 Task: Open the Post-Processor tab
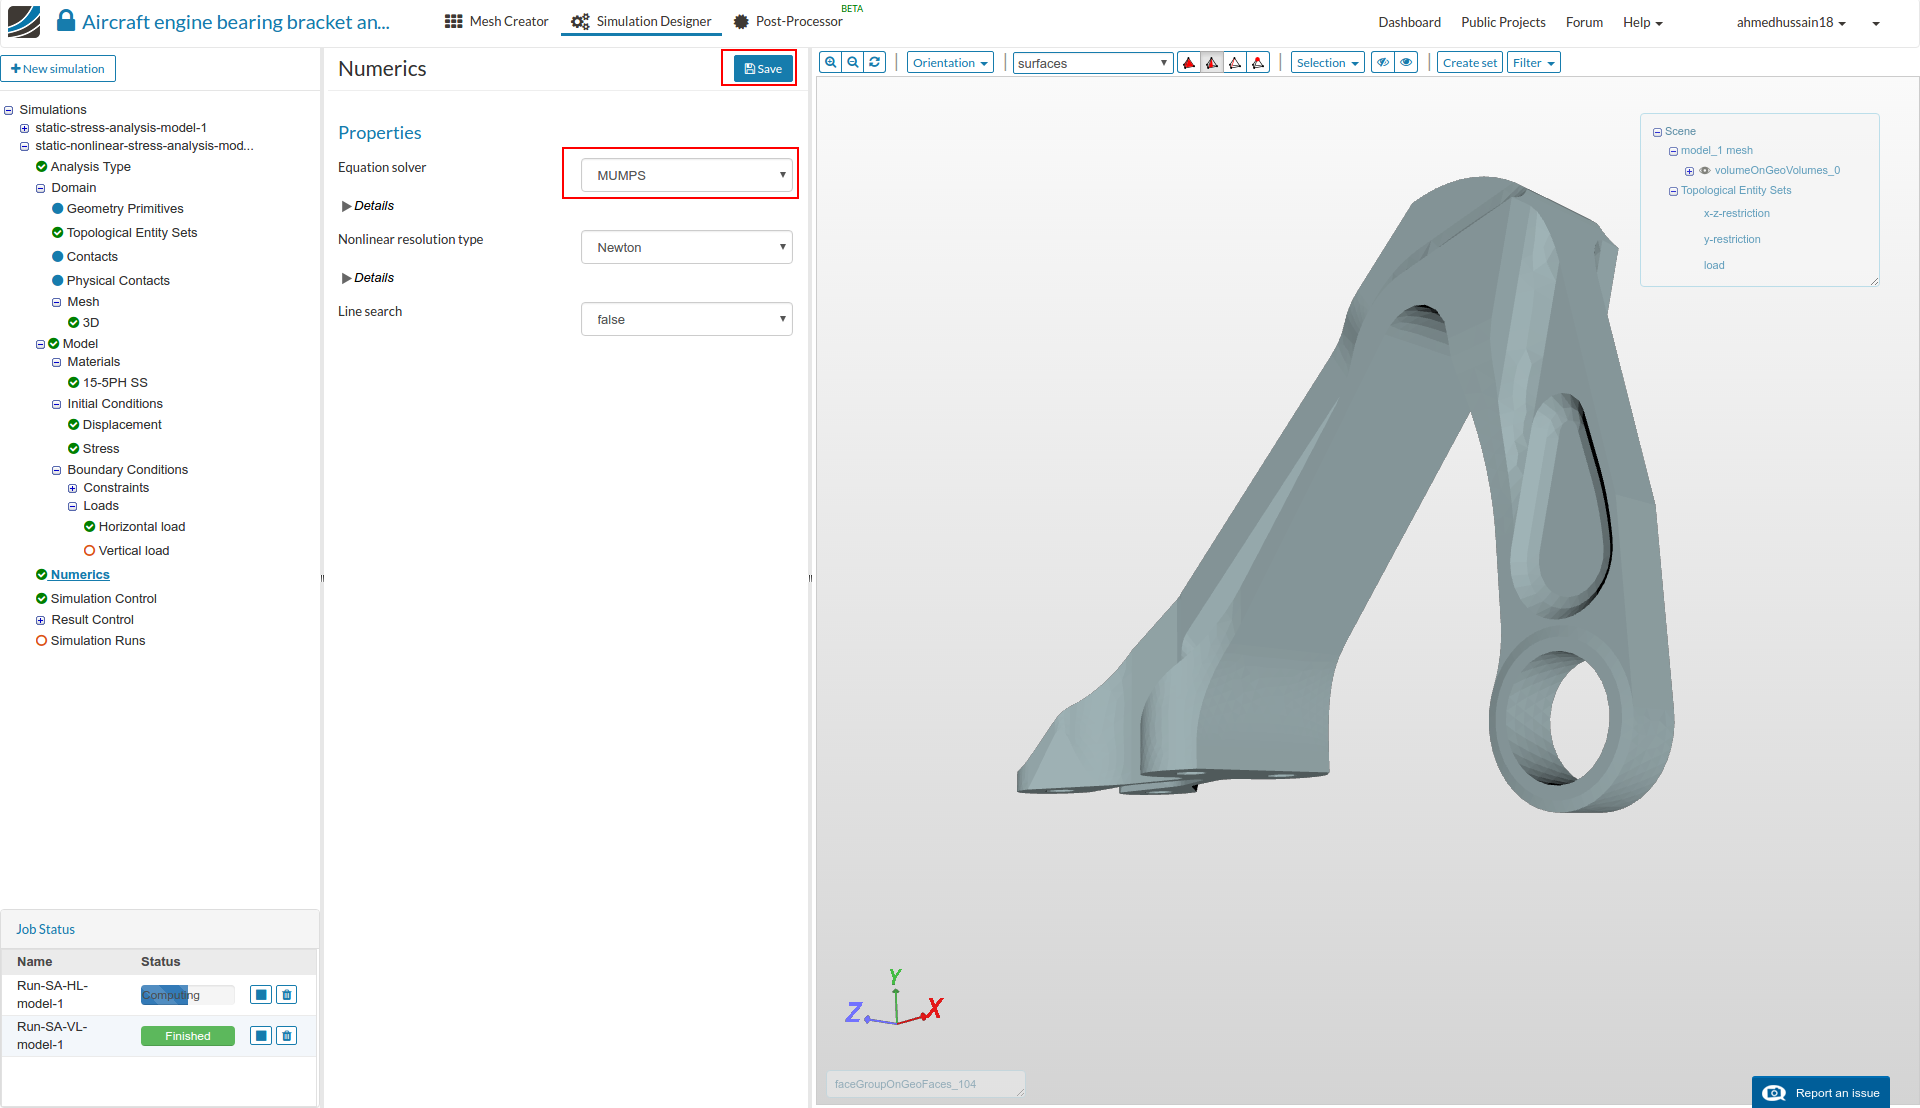tap(789, 22)
